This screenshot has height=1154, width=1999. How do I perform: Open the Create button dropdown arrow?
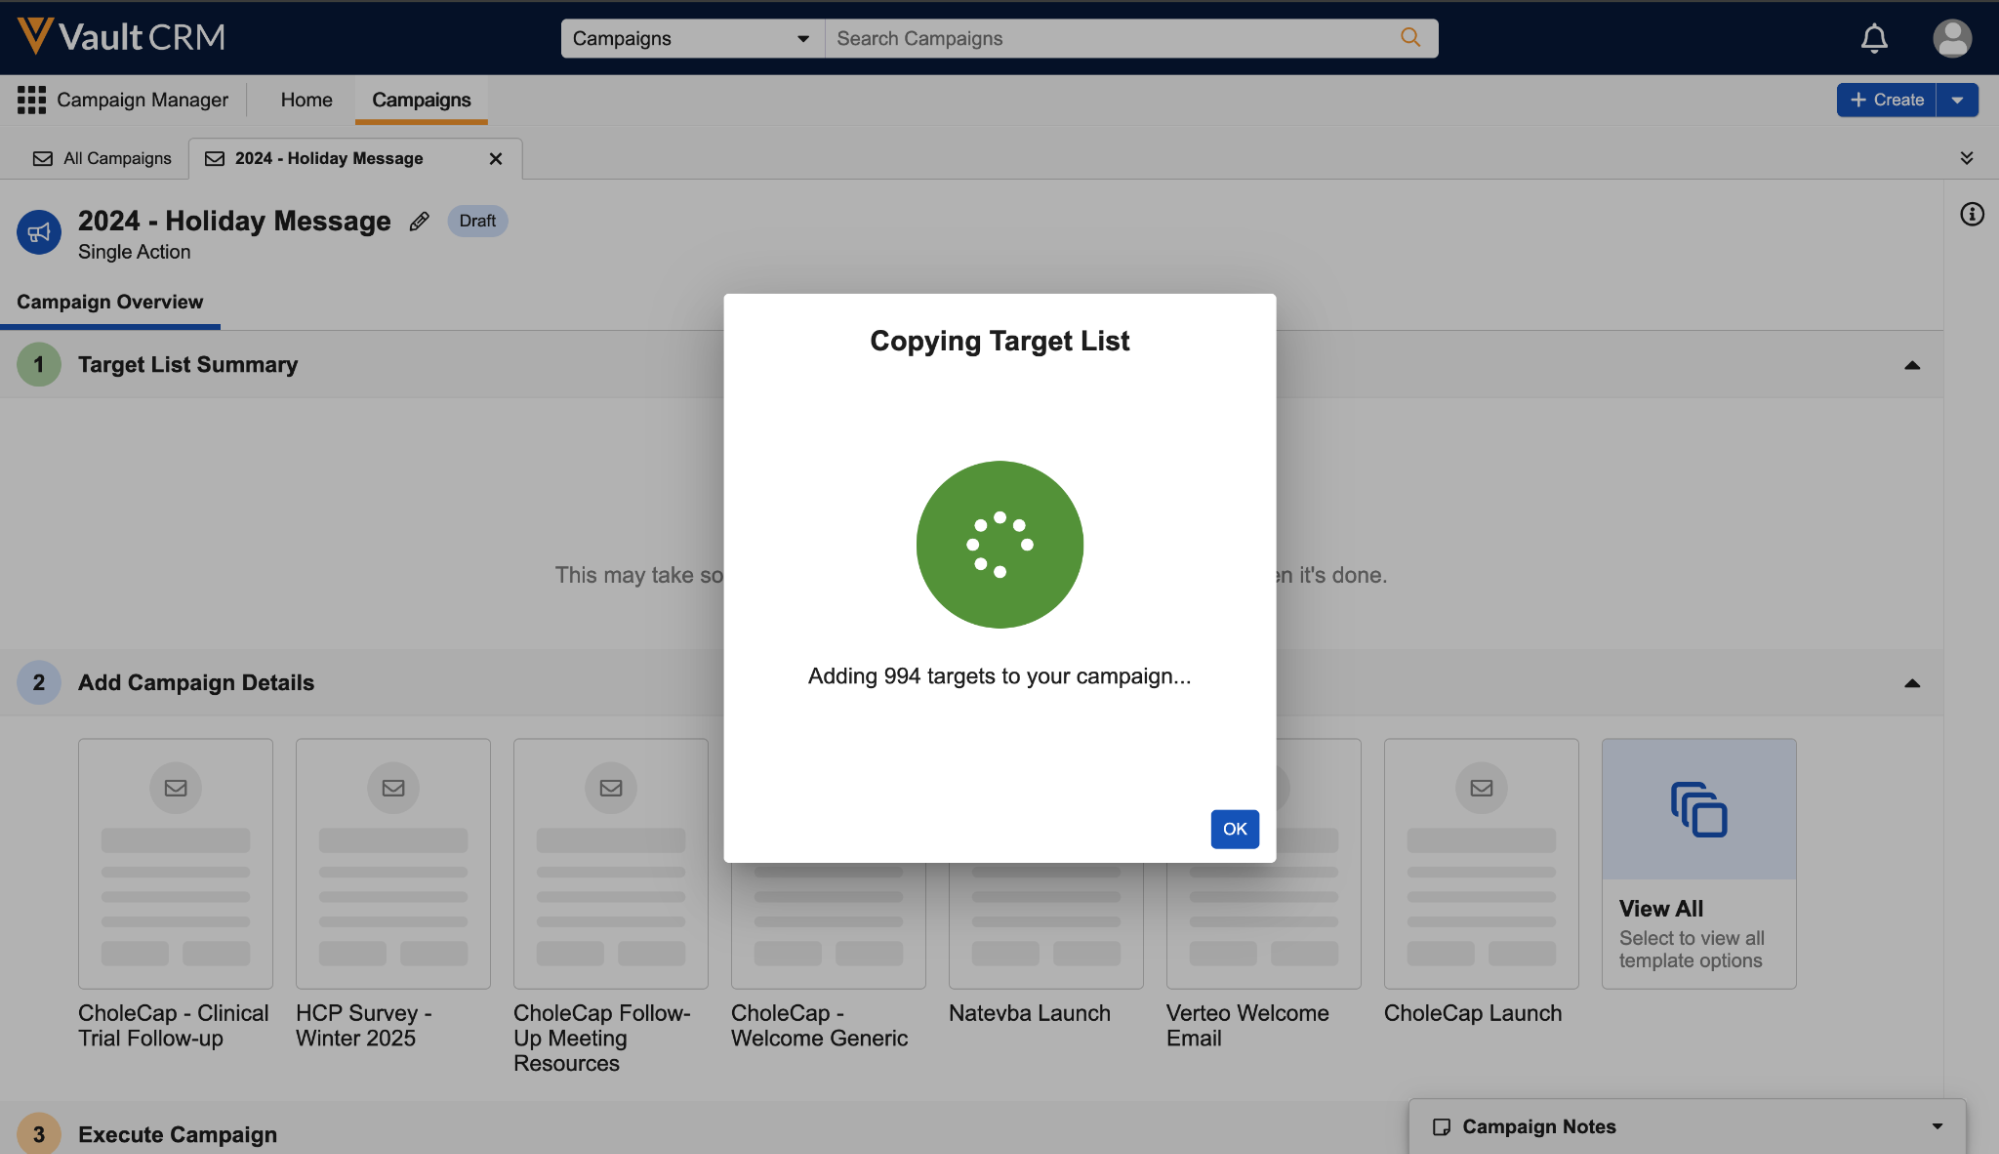[1957, 100]
